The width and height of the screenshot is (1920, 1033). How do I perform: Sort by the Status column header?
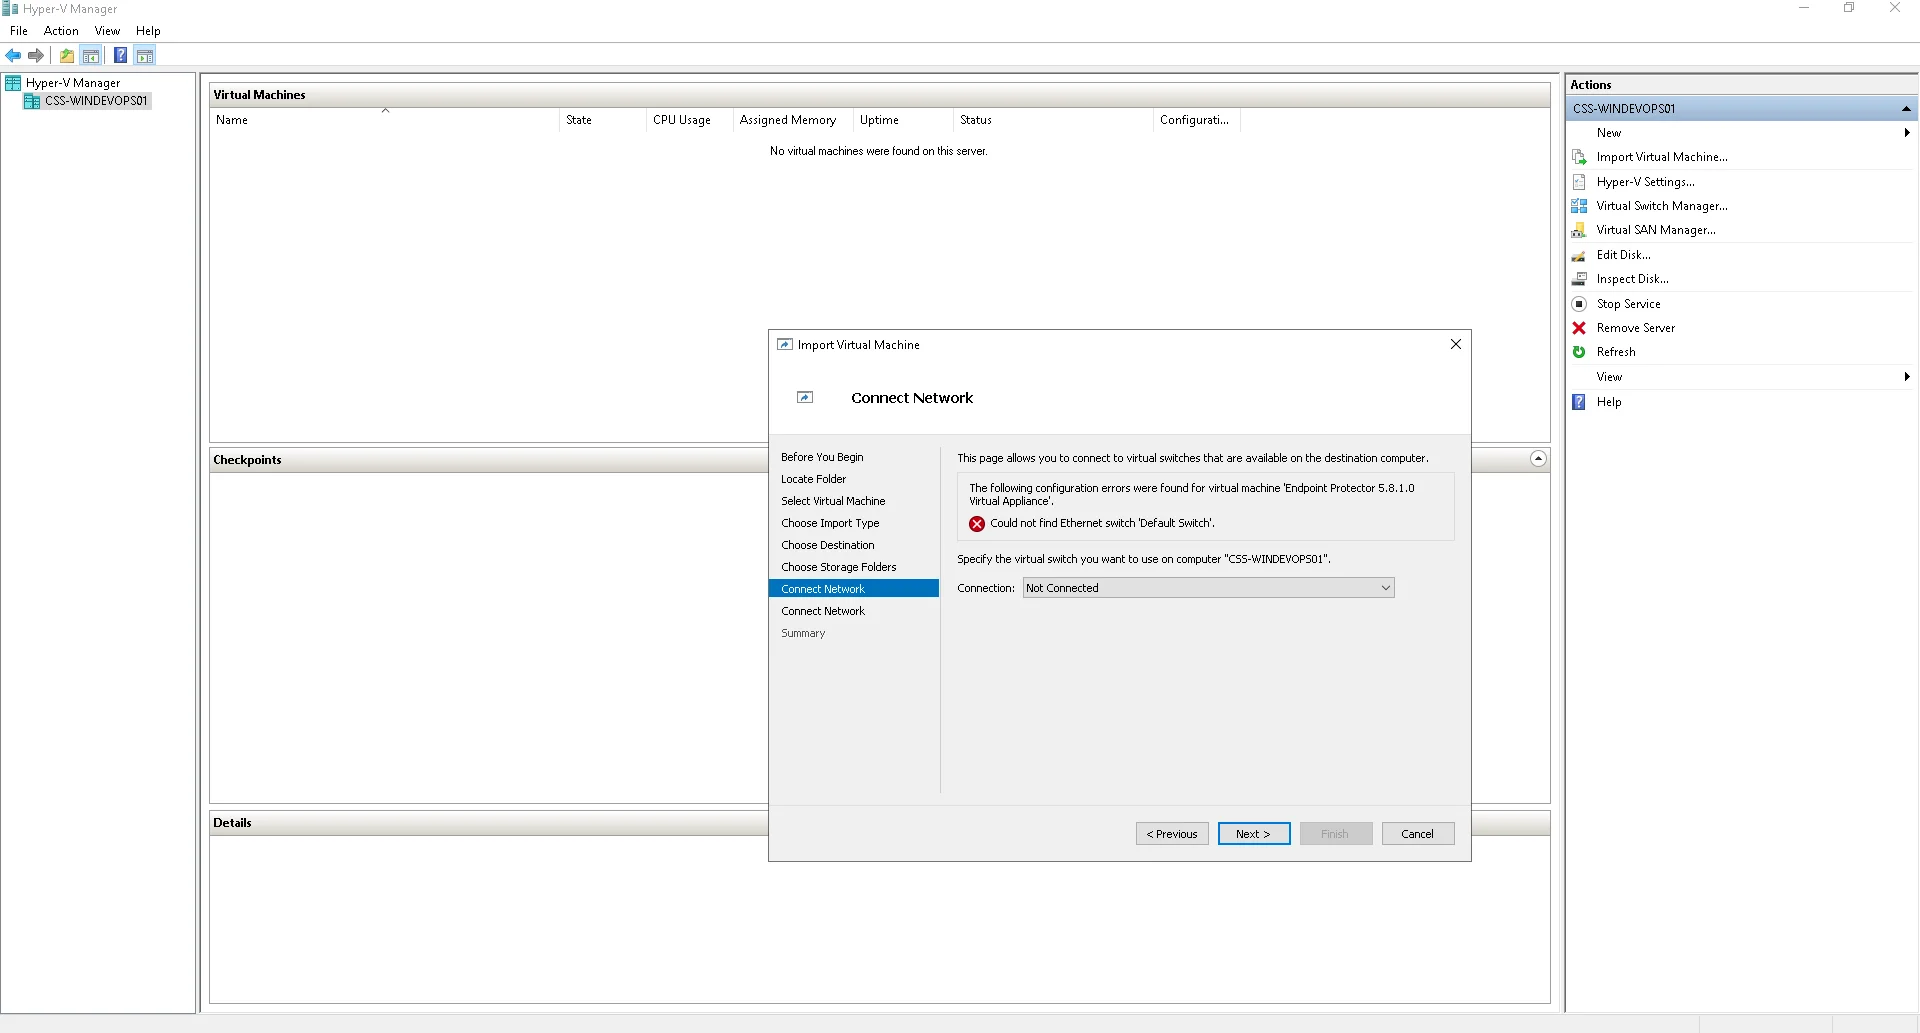click(x=1053, y=120)
